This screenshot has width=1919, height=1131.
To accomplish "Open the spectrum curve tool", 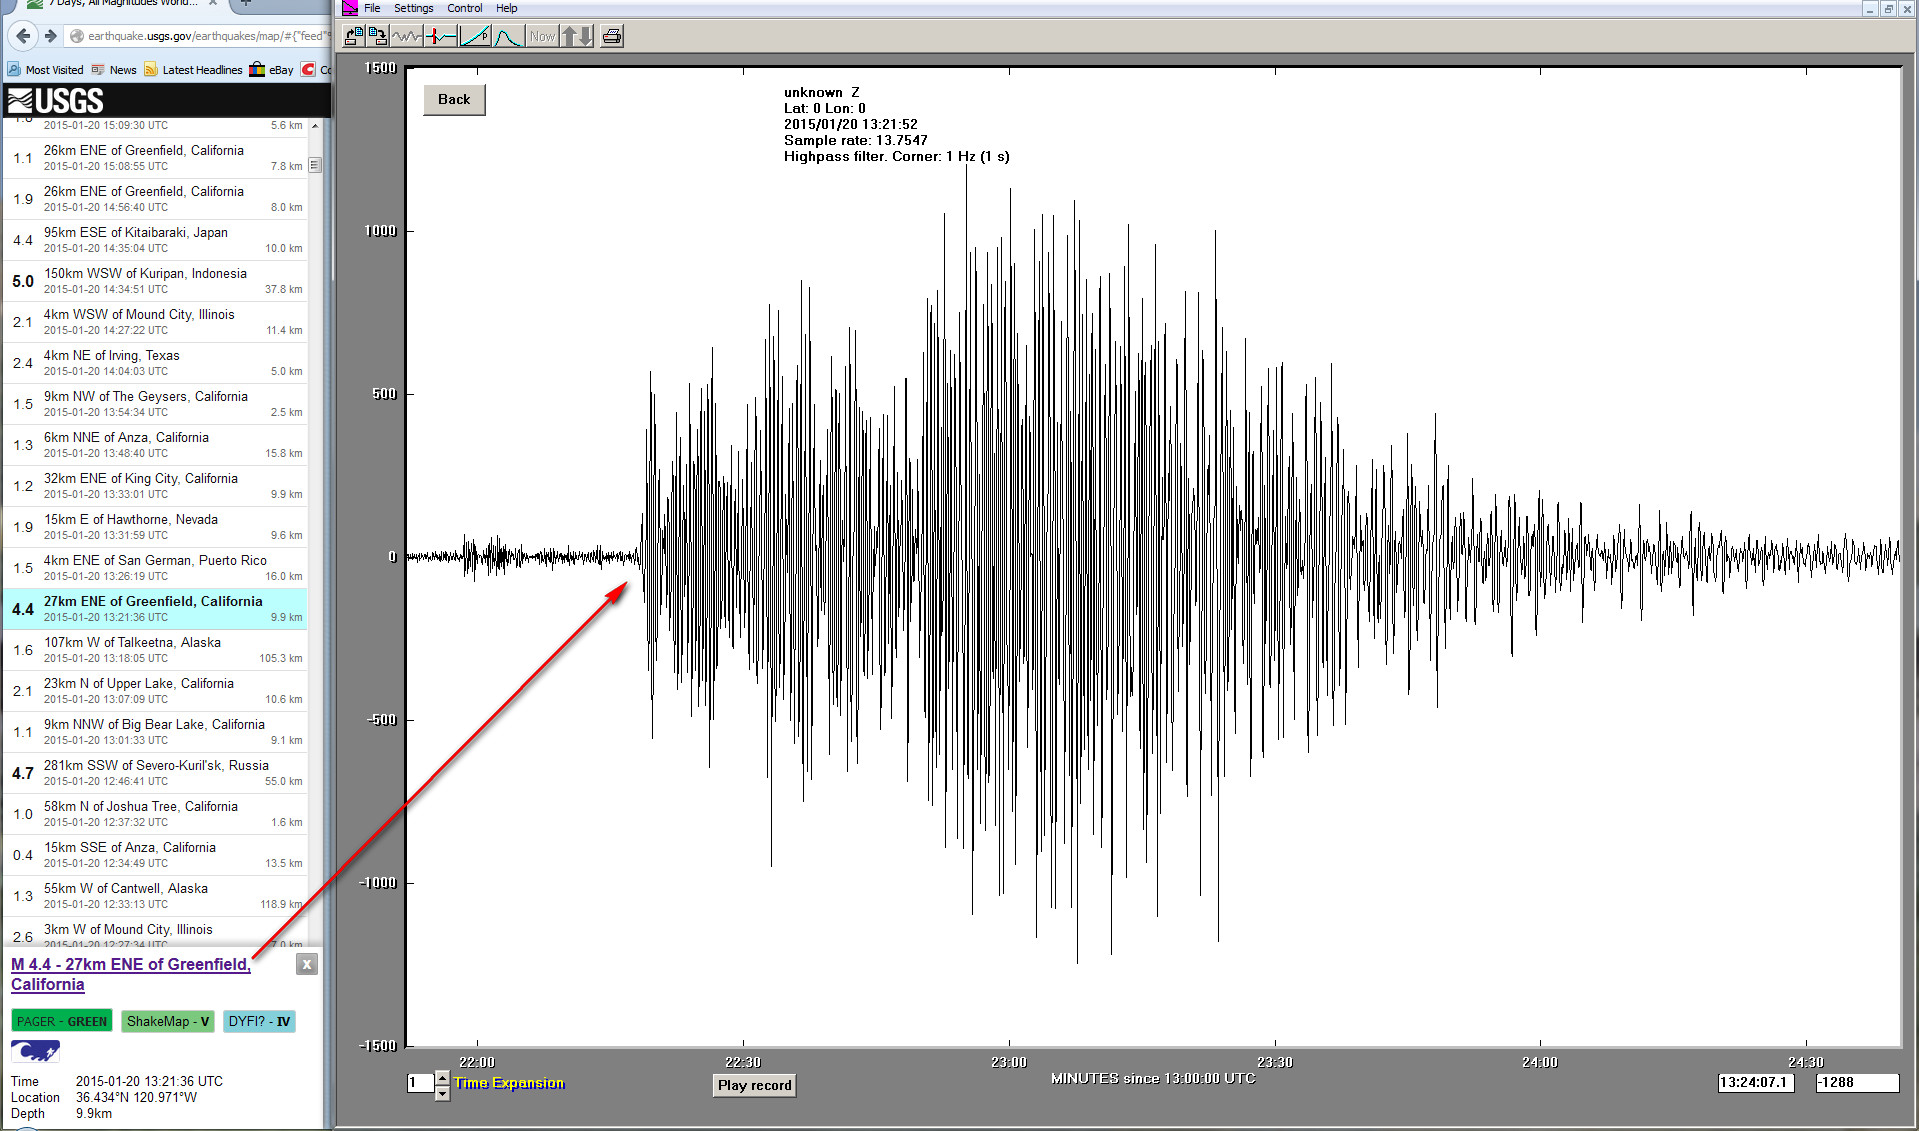I will [508, 37].
